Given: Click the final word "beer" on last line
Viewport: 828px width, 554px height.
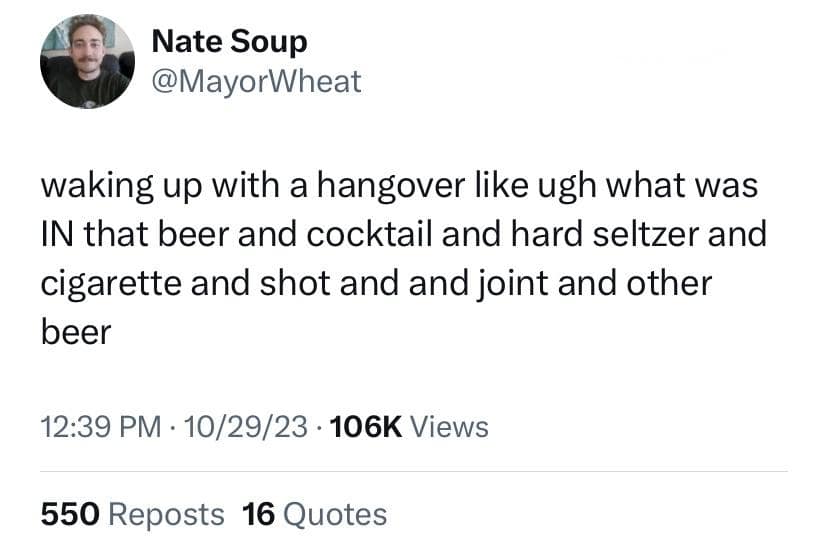Looking at the screenshot, I should click(75, 332).
